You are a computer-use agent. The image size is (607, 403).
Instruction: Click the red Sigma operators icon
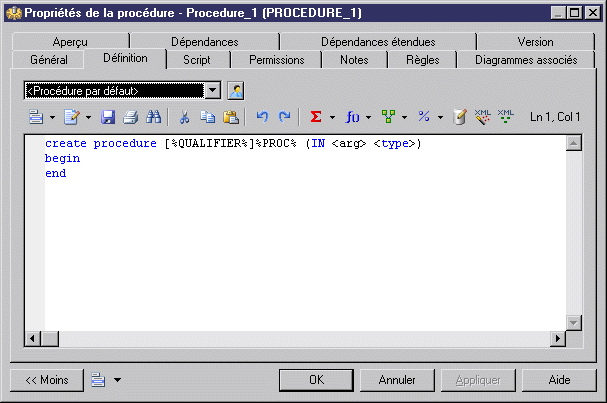(x=316, y=117)
